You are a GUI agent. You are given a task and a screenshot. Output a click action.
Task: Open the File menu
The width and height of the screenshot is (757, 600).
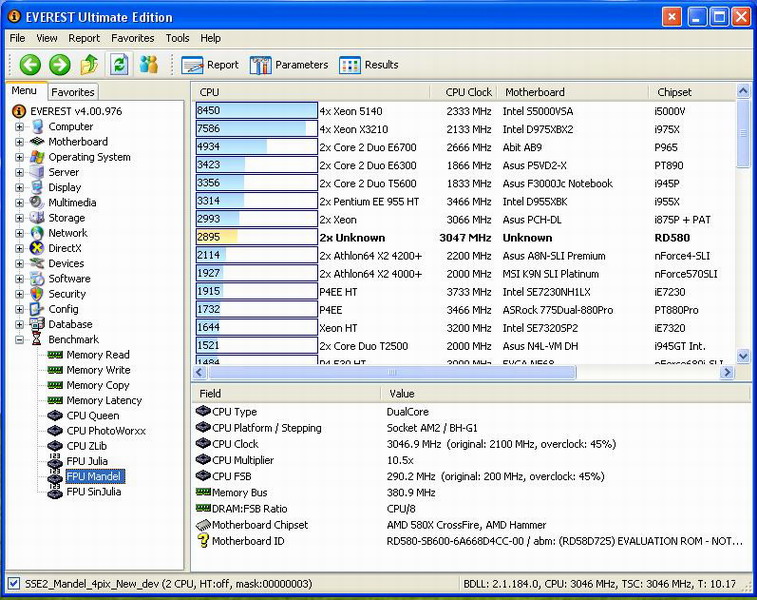(17, 38)
